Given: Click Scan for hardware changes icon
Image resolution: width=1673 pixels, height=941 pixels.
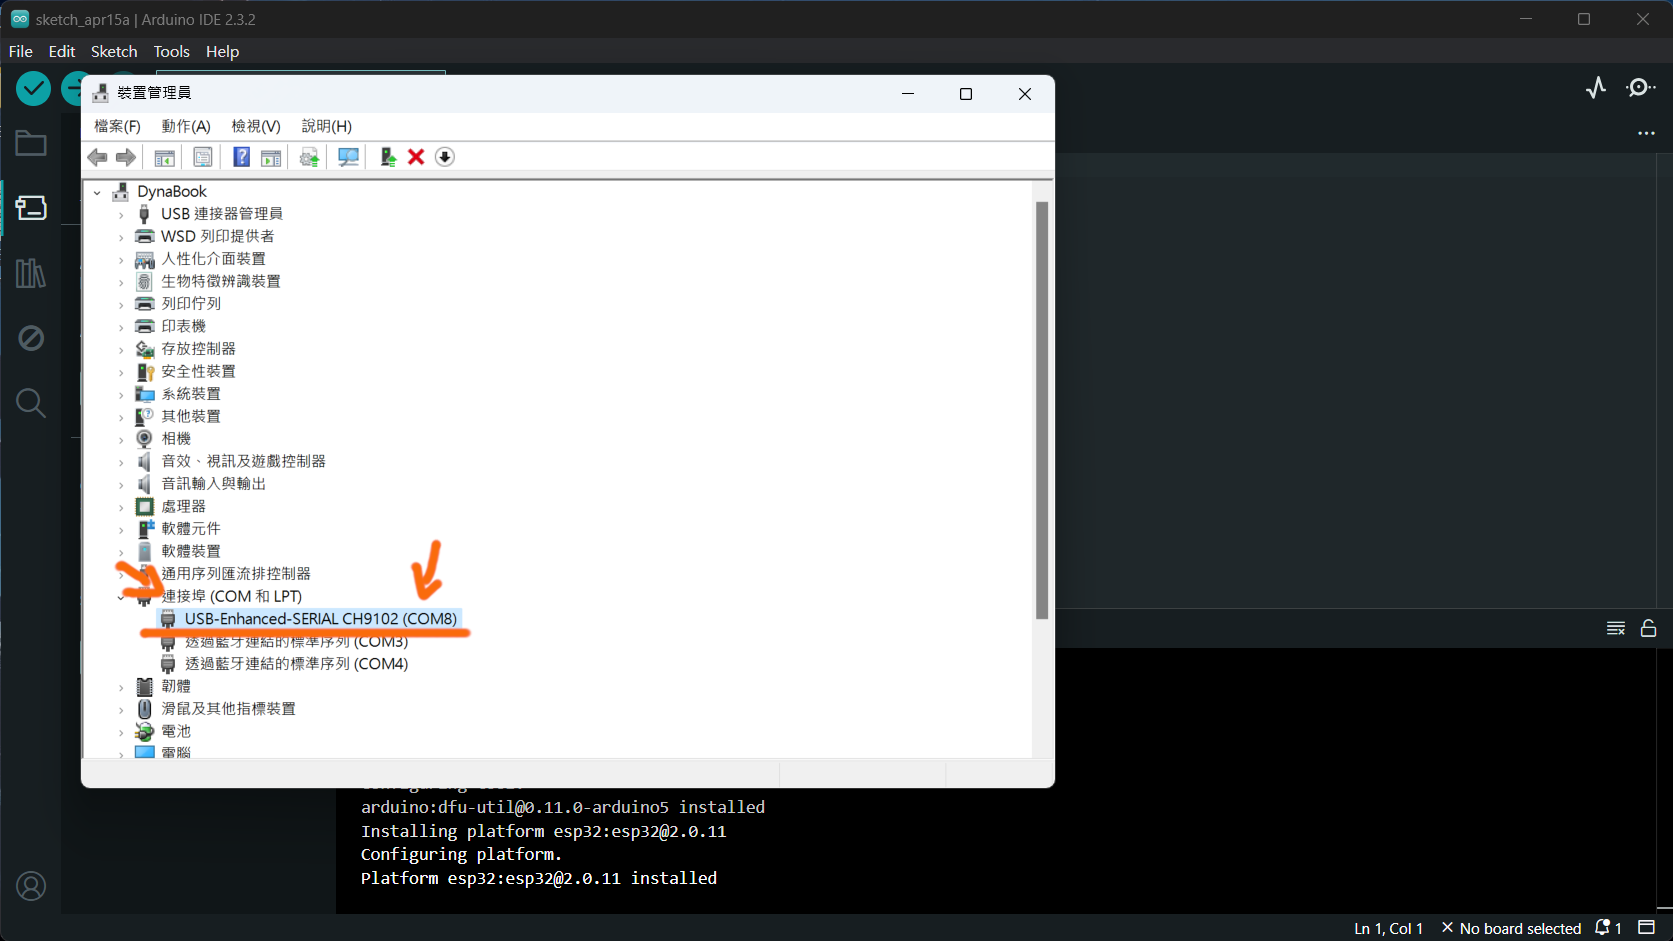Looking at the screenshot, I should (348, 157).
